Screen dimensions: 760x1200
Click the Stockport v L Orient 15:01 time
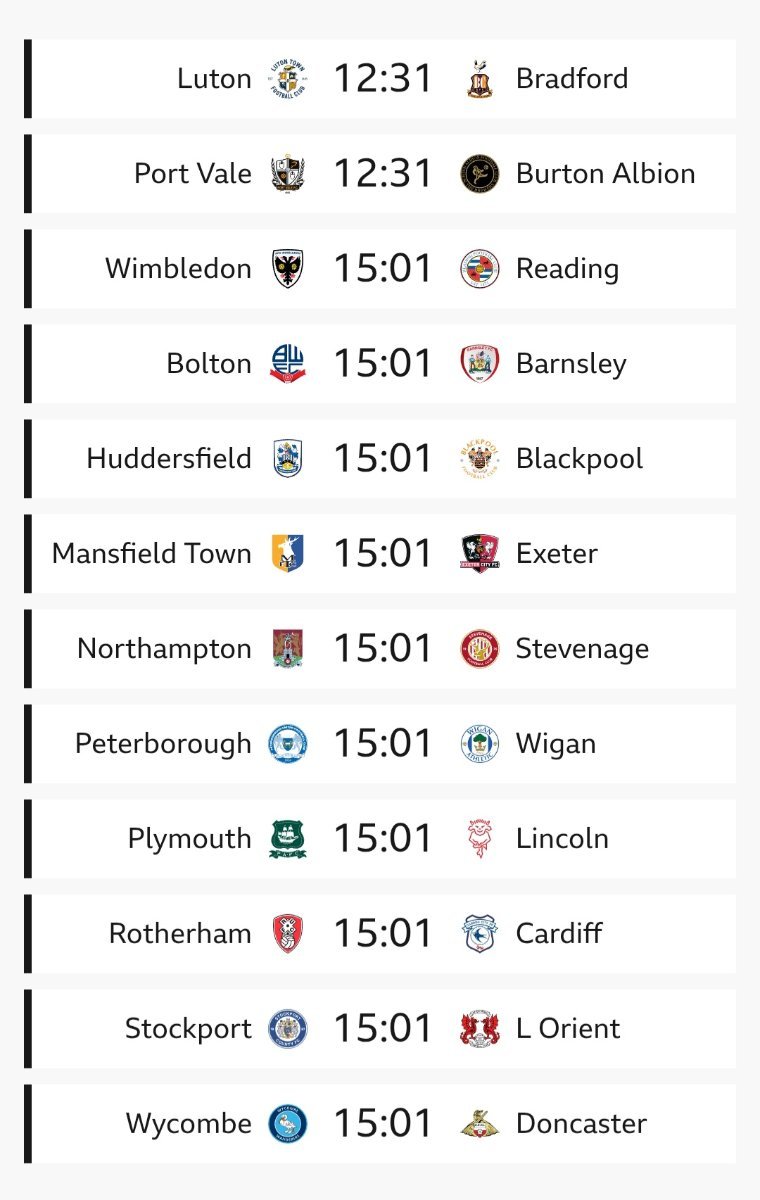[383, 1029]
